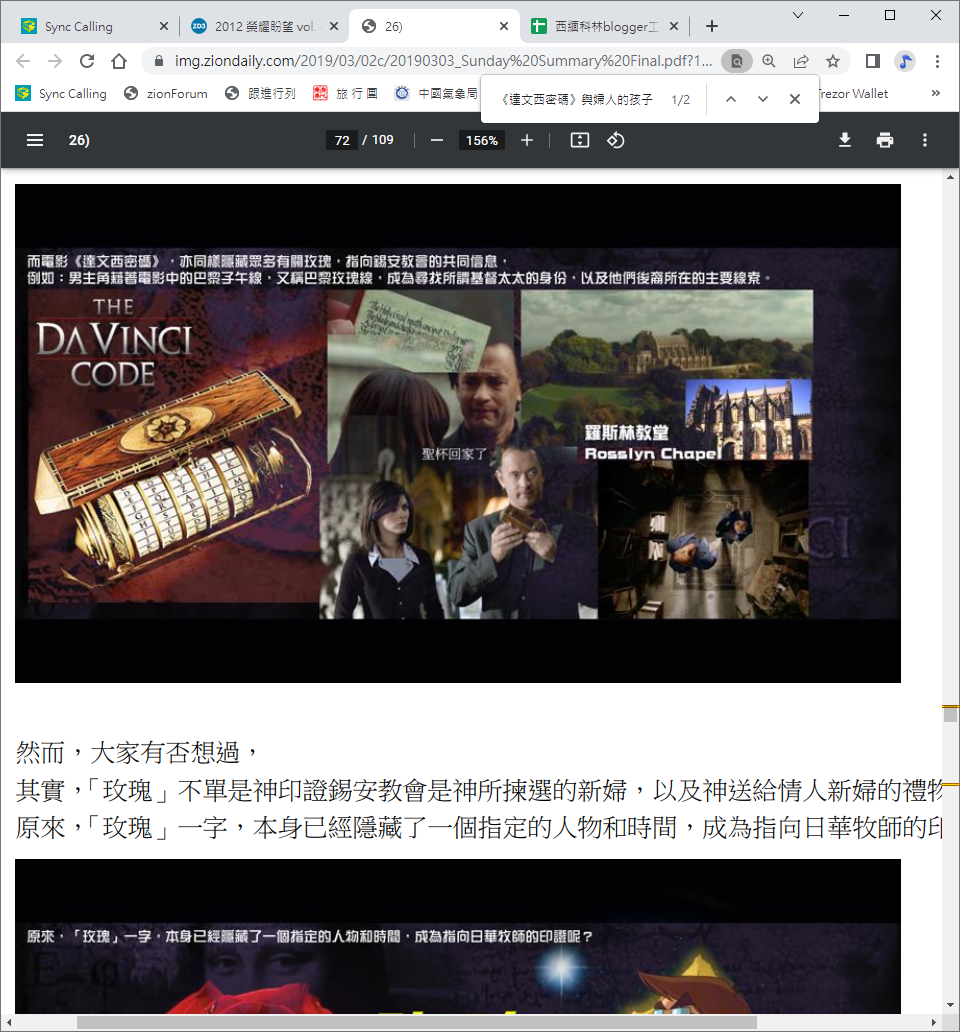Show more bookmarks chevron
The image size is (960, 1032).
936,93
